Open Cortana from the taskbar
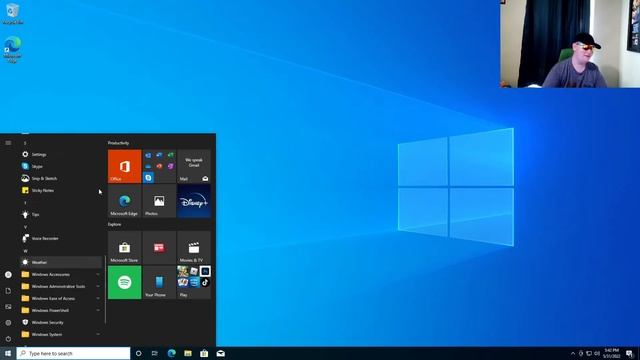This screenshot has height=360, width=640. pyautogui.click(x=138, y=353)
